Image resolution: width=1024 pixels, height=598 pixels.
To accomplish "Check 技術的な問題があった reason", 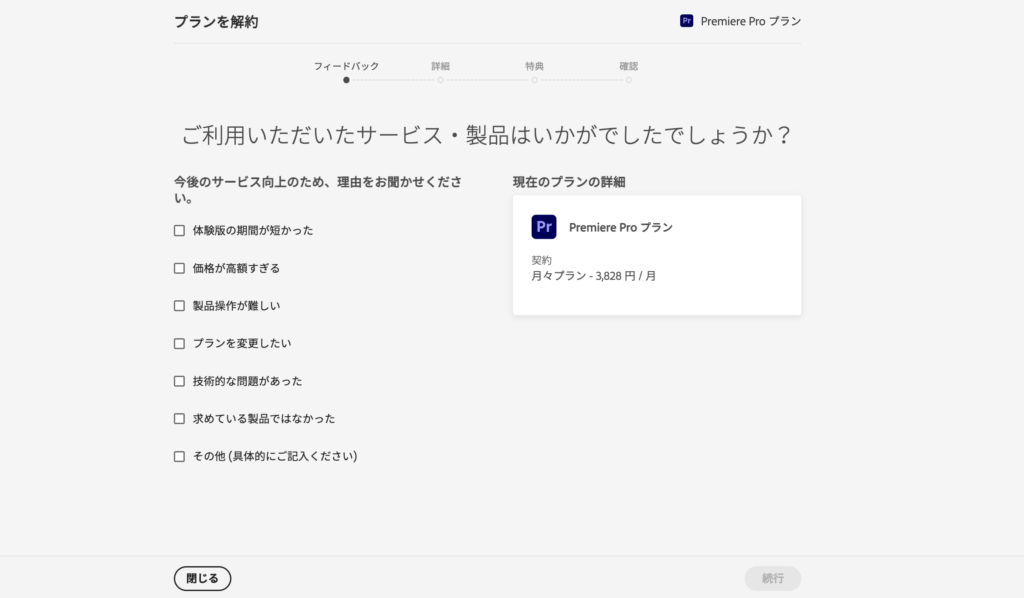I will (179, 381).
